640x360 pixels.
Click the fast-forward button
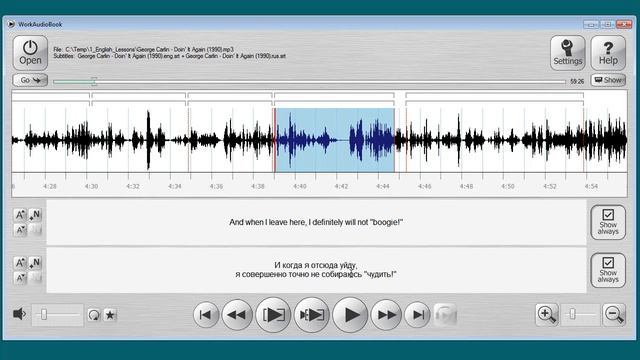pyautogui.click(x=386, y=315)
